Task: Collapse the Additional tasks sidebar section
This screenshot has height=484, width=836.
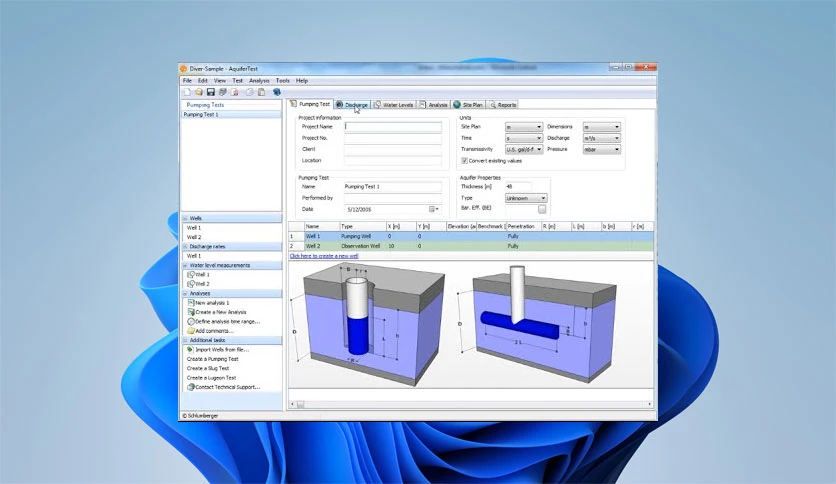Action: [186, 340]
